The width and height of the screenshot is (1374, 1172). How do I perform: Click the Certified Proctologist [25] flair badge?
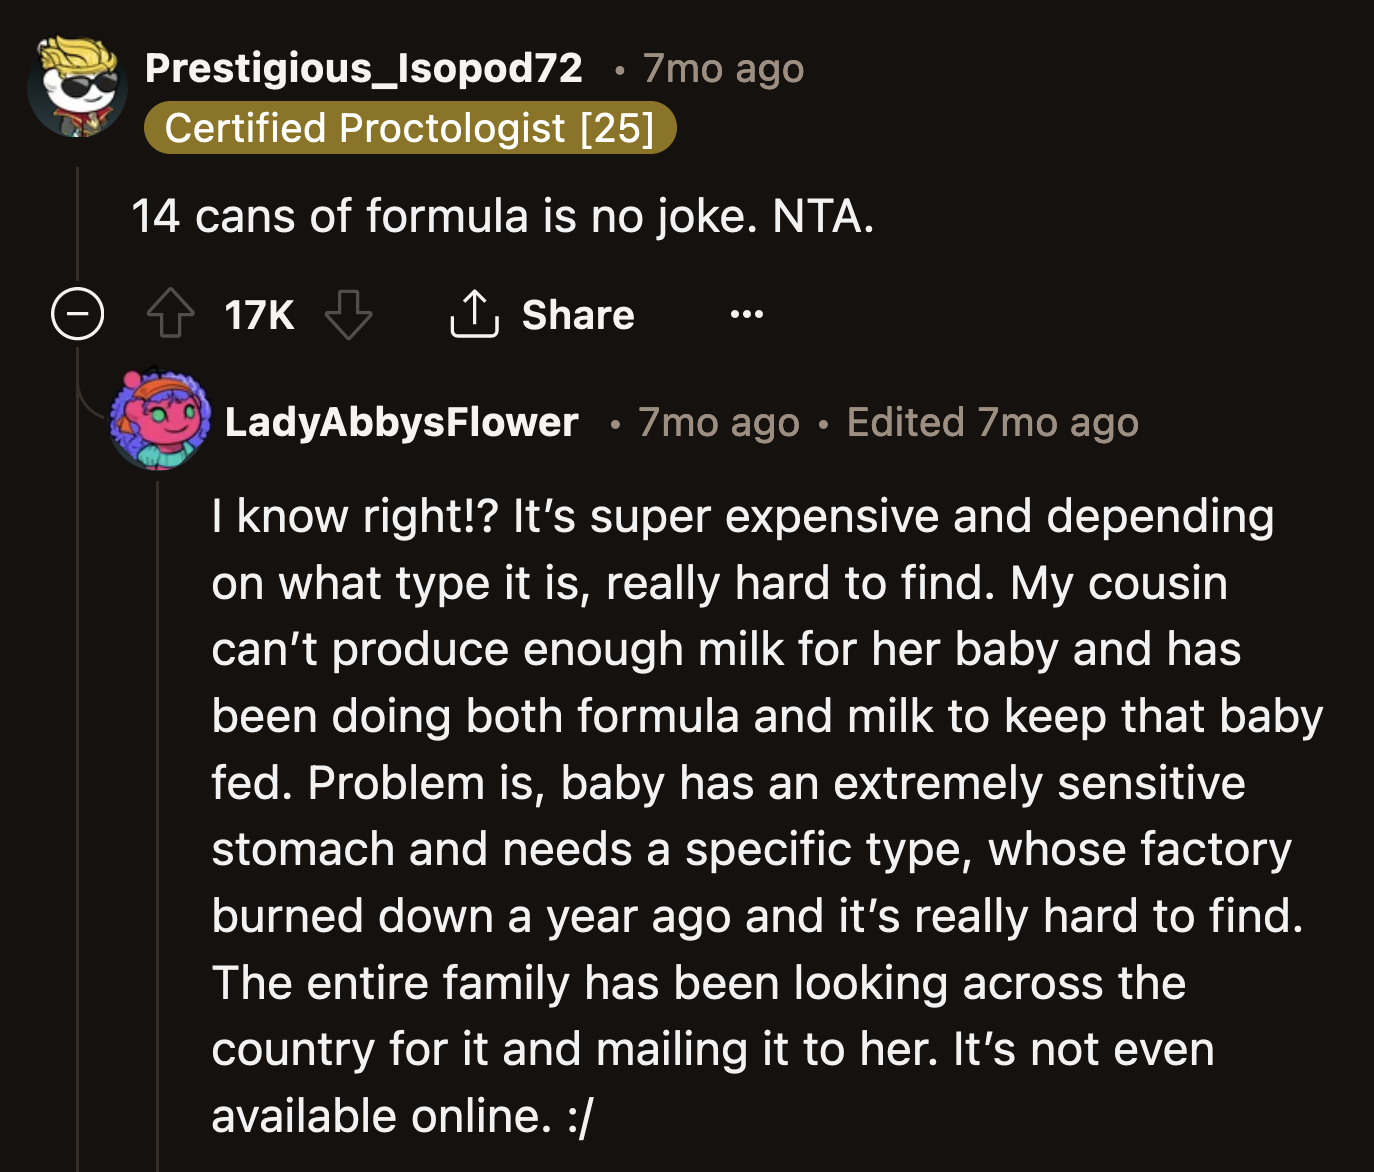click(410, 127)
